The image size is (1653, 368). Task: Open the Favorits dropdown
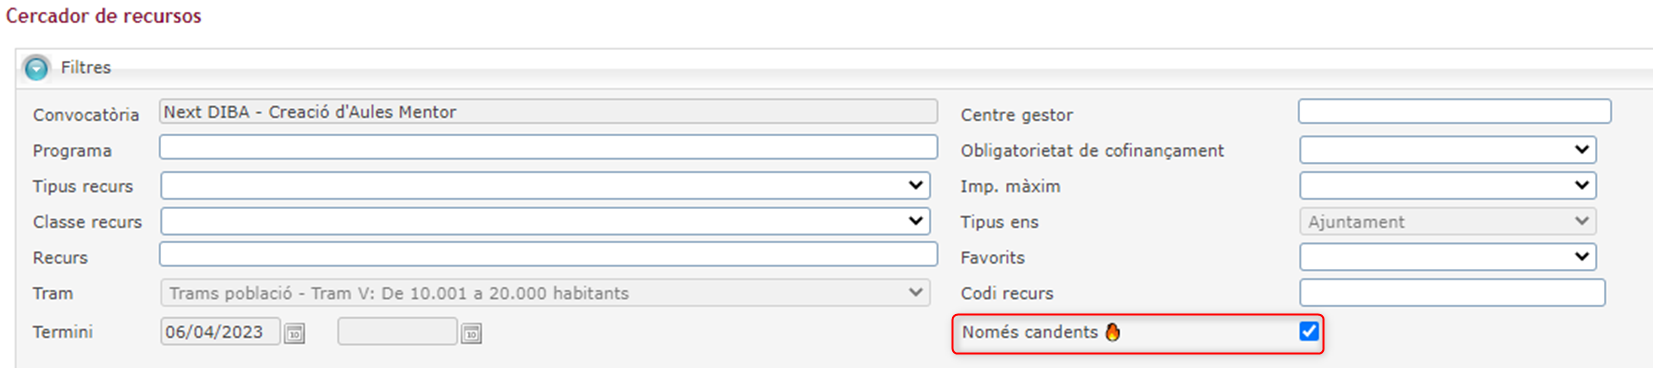(1448, 257)
